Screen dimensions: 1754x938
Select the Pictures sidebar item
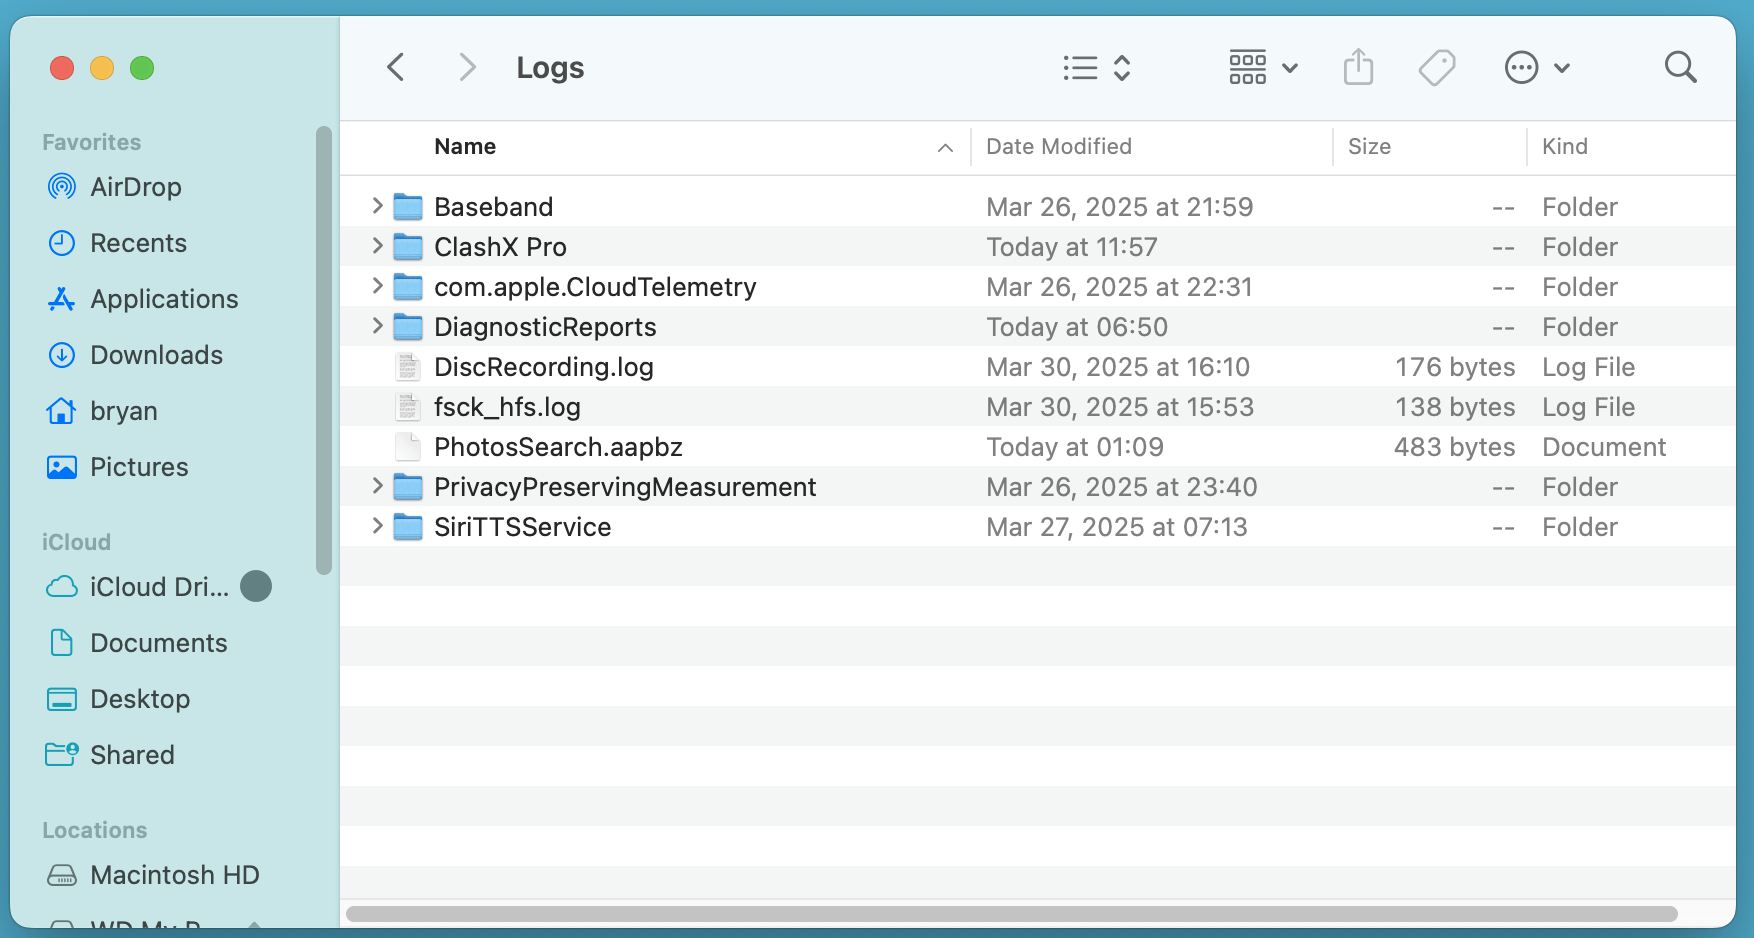pyautogui.click(x=139, y=467)
